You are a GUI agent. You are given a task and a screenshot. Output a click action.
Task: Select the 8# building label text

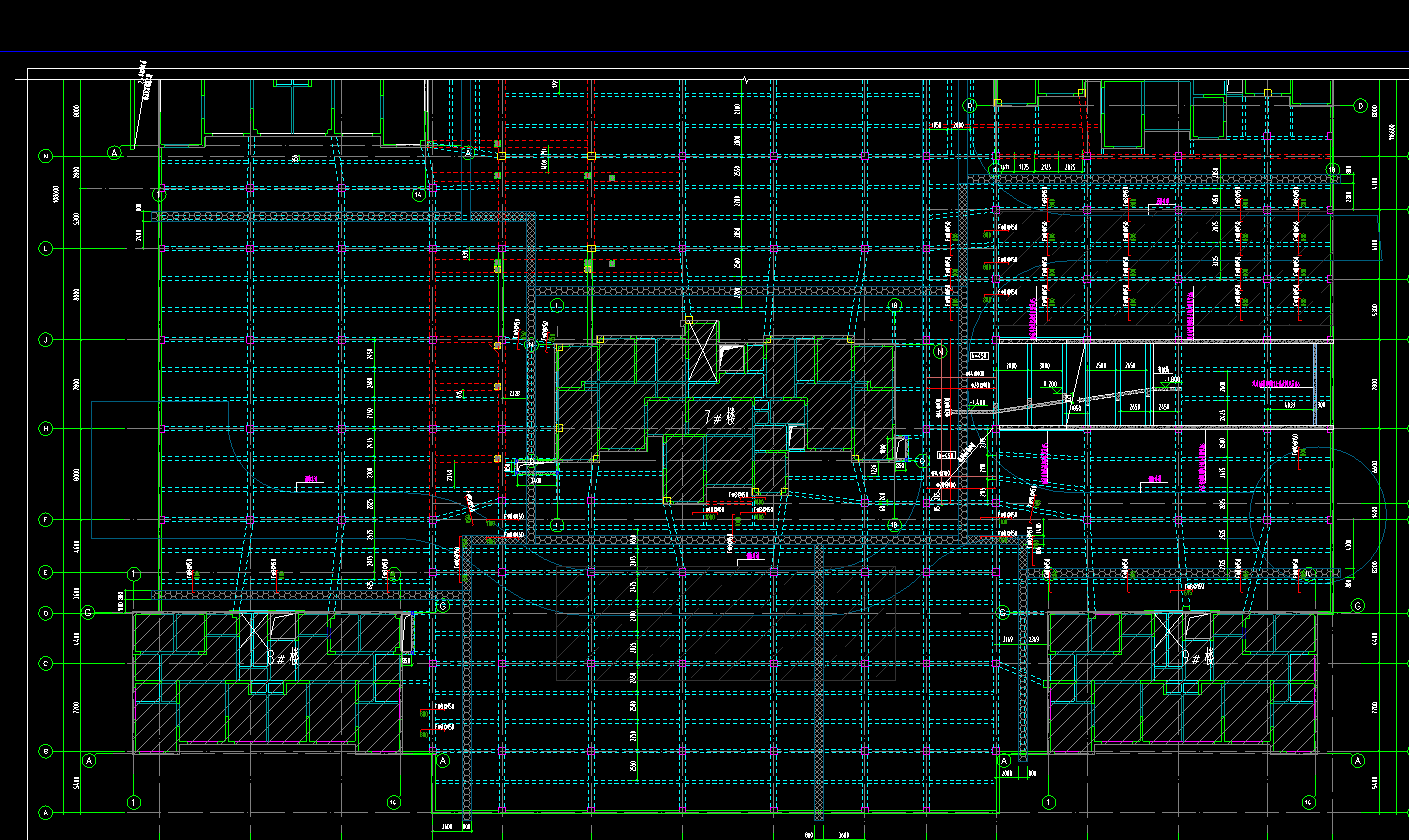(x=285, y=658)
